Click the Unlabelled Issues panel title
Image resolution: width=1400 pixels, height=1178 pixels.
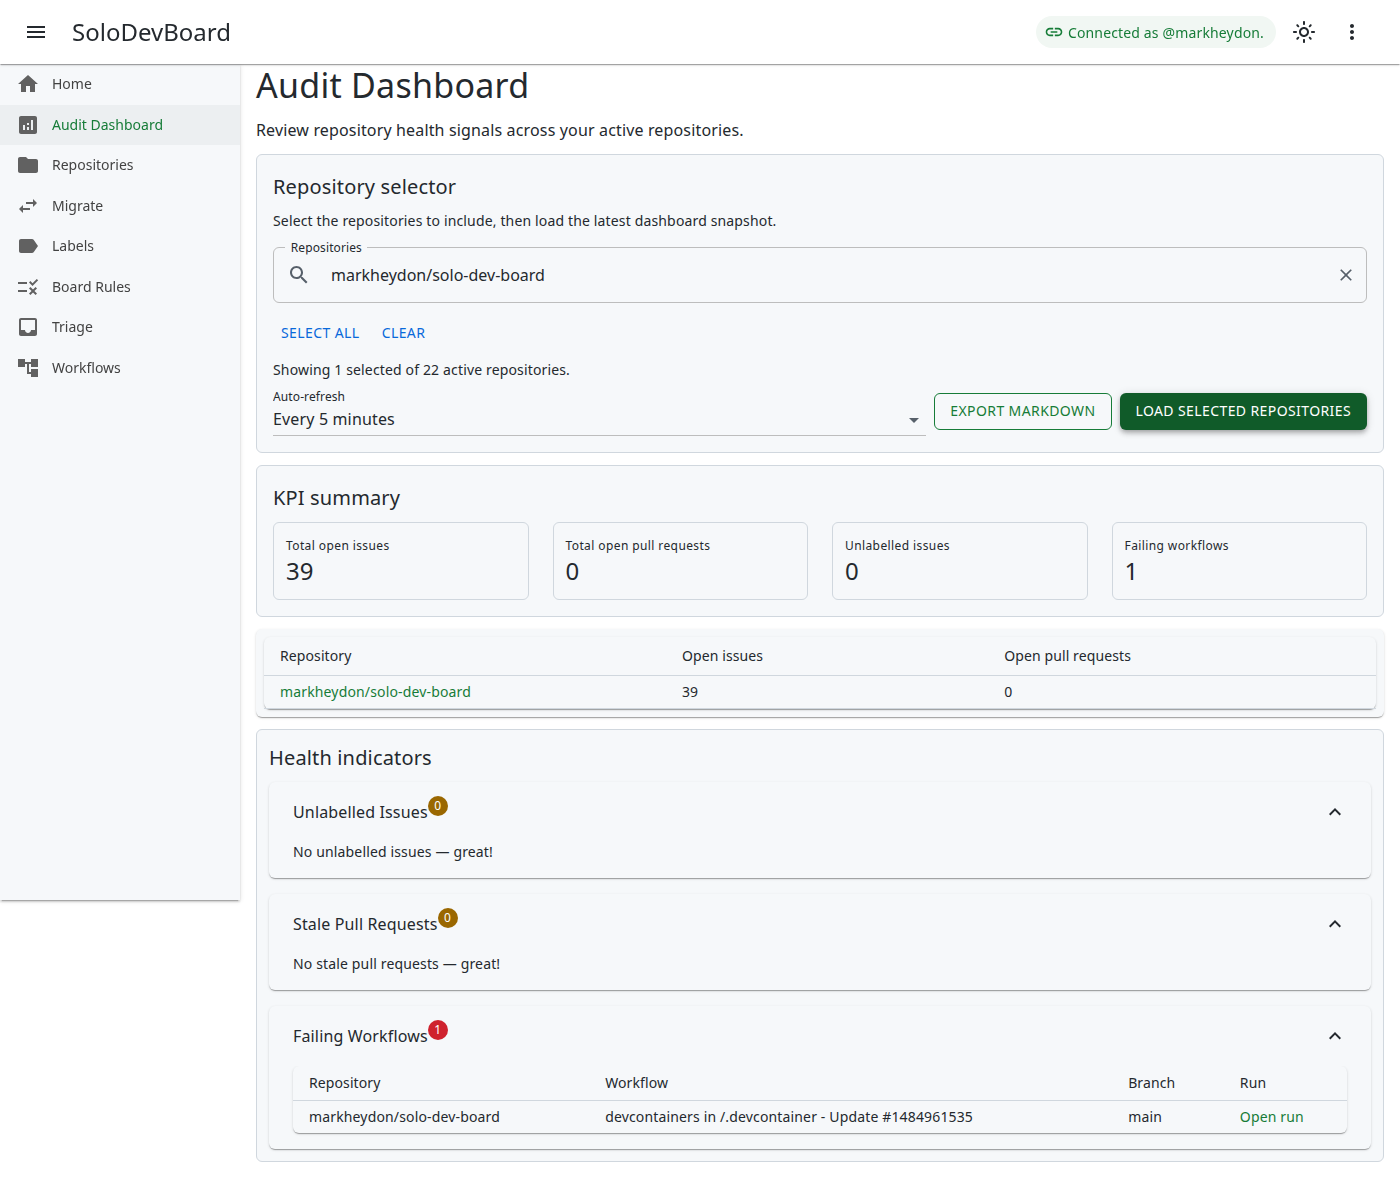(x=360, y=812)
